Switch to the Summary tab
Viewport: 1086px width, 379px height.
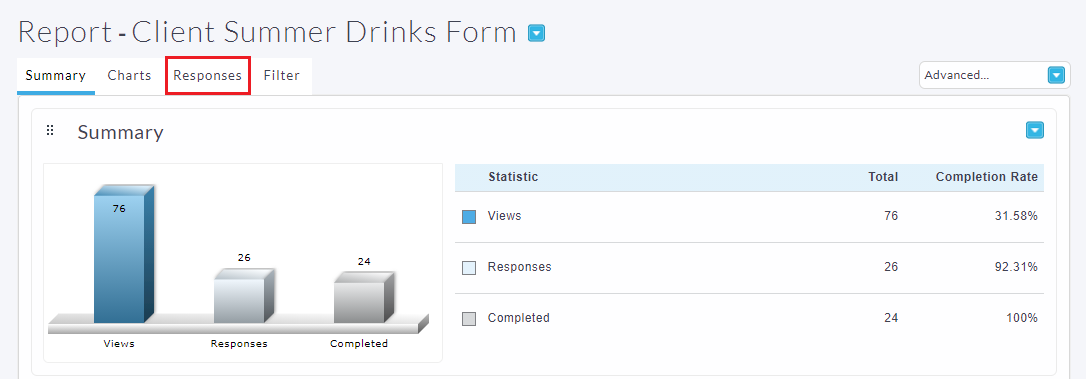click(55, 76)
